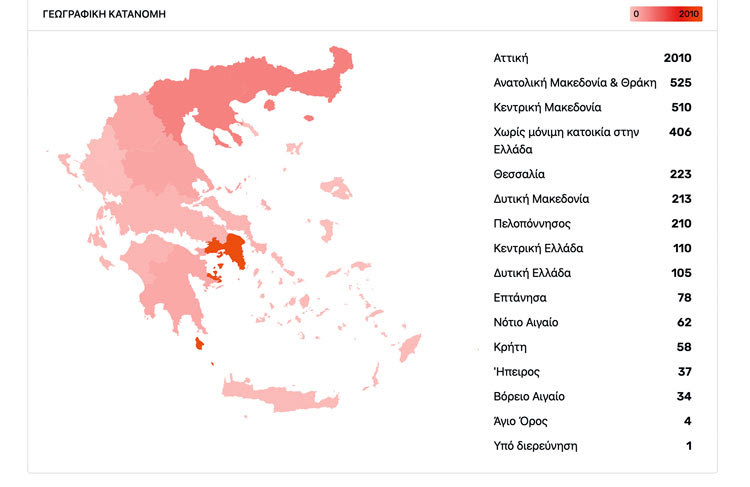Select the Crete island on the map
The height and width of the screenshot is (487, 750).
282,396
